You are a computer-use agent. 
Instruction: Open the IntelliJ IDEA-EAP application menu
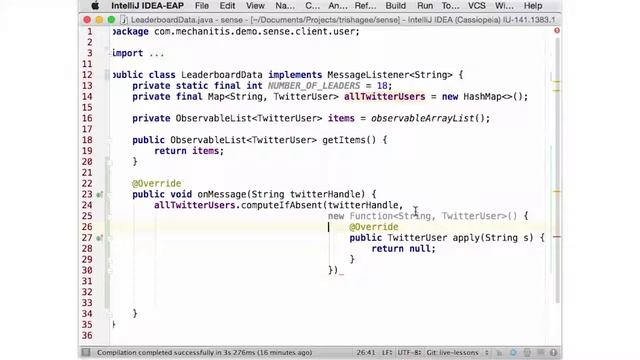tap(147, 6)
